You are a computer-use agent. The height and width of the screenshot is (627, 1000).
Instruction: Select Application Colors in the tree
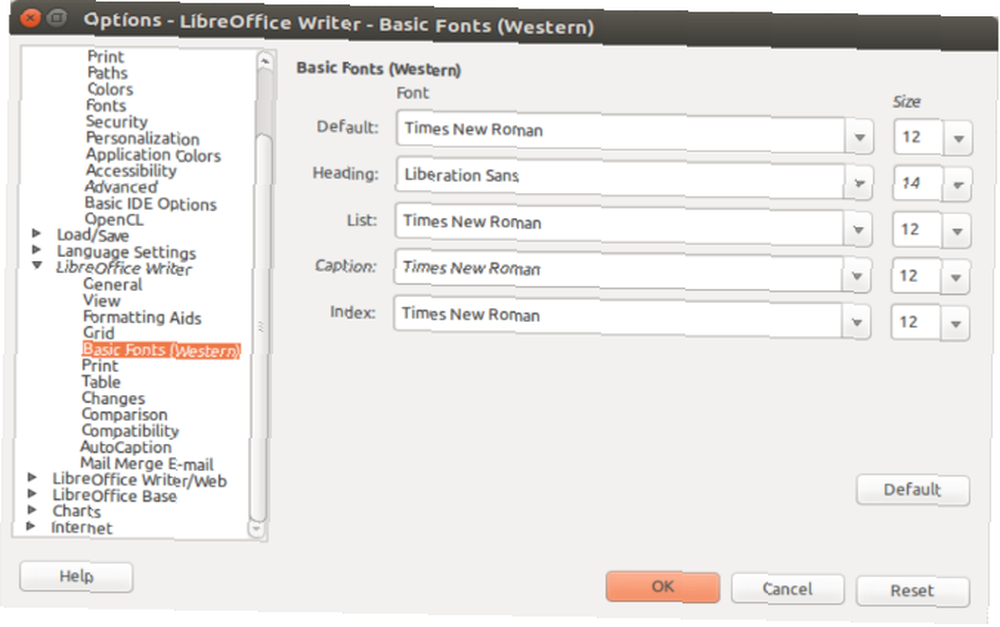pyautogui.click(x=153, y=155)
